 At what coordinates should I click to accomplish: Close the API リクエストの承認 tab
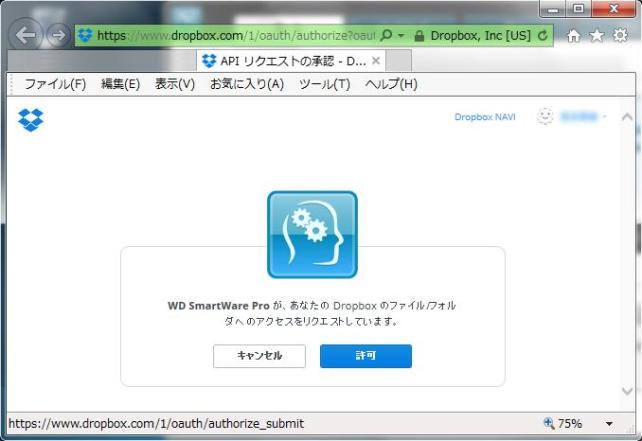coord(375,61)
